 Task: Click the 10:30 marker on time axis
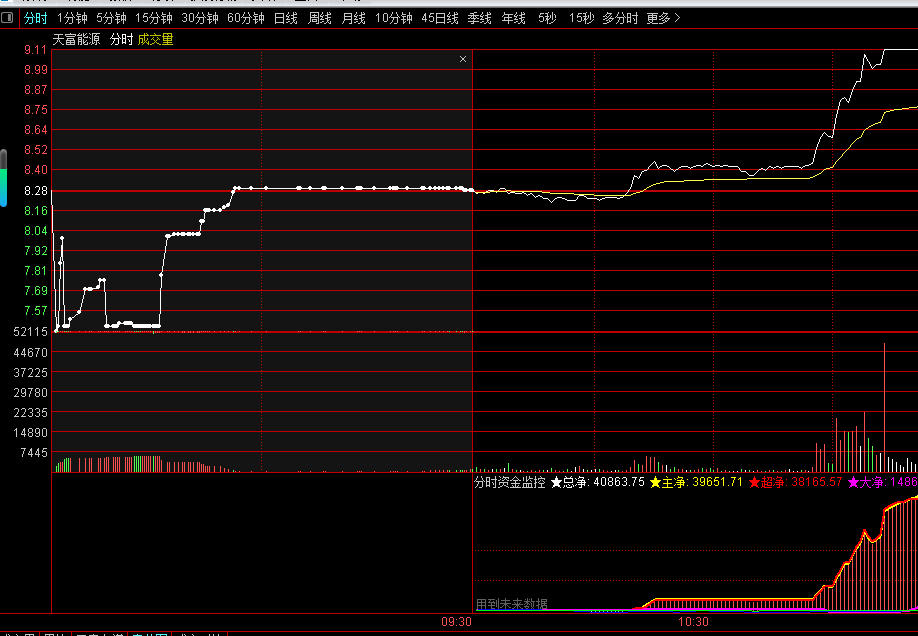(x=693, y=622)
